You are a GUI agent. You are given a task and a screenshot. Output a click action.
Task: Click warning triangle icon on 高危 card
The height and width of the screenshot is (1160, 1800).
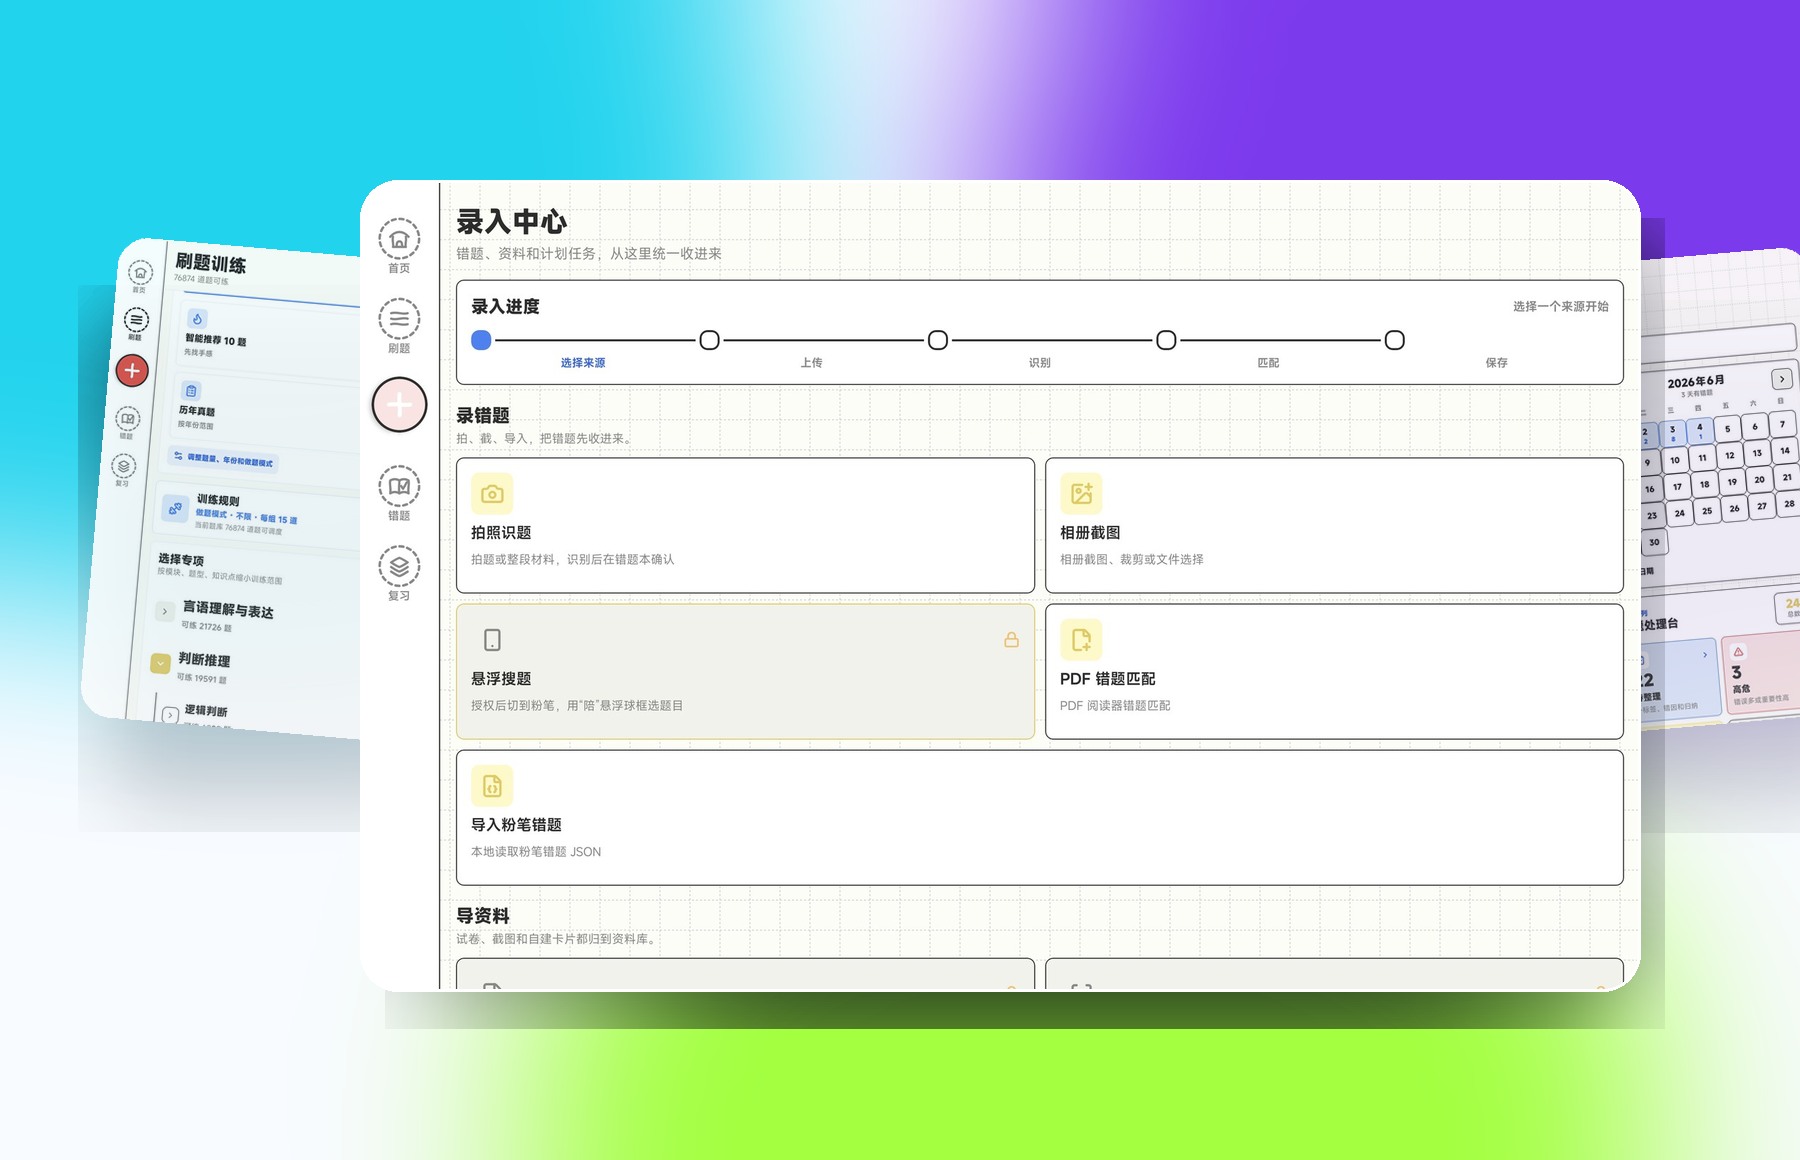click(1738, 652)
